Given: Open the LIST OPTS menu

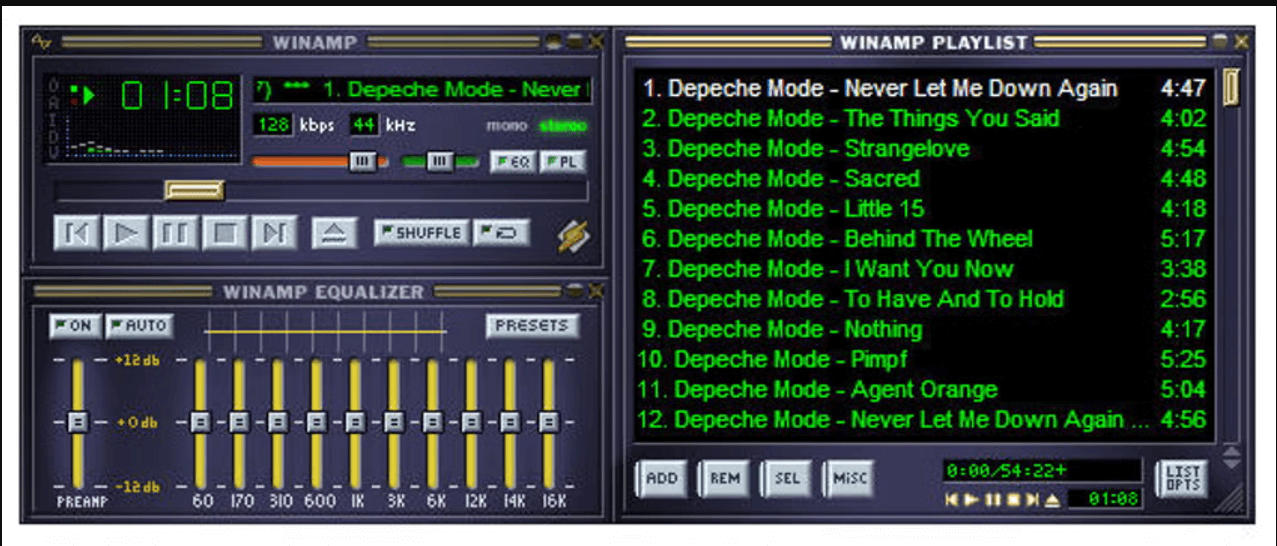Looking at the screenshot, I should pyautogui.click(x=1182, y=478).
